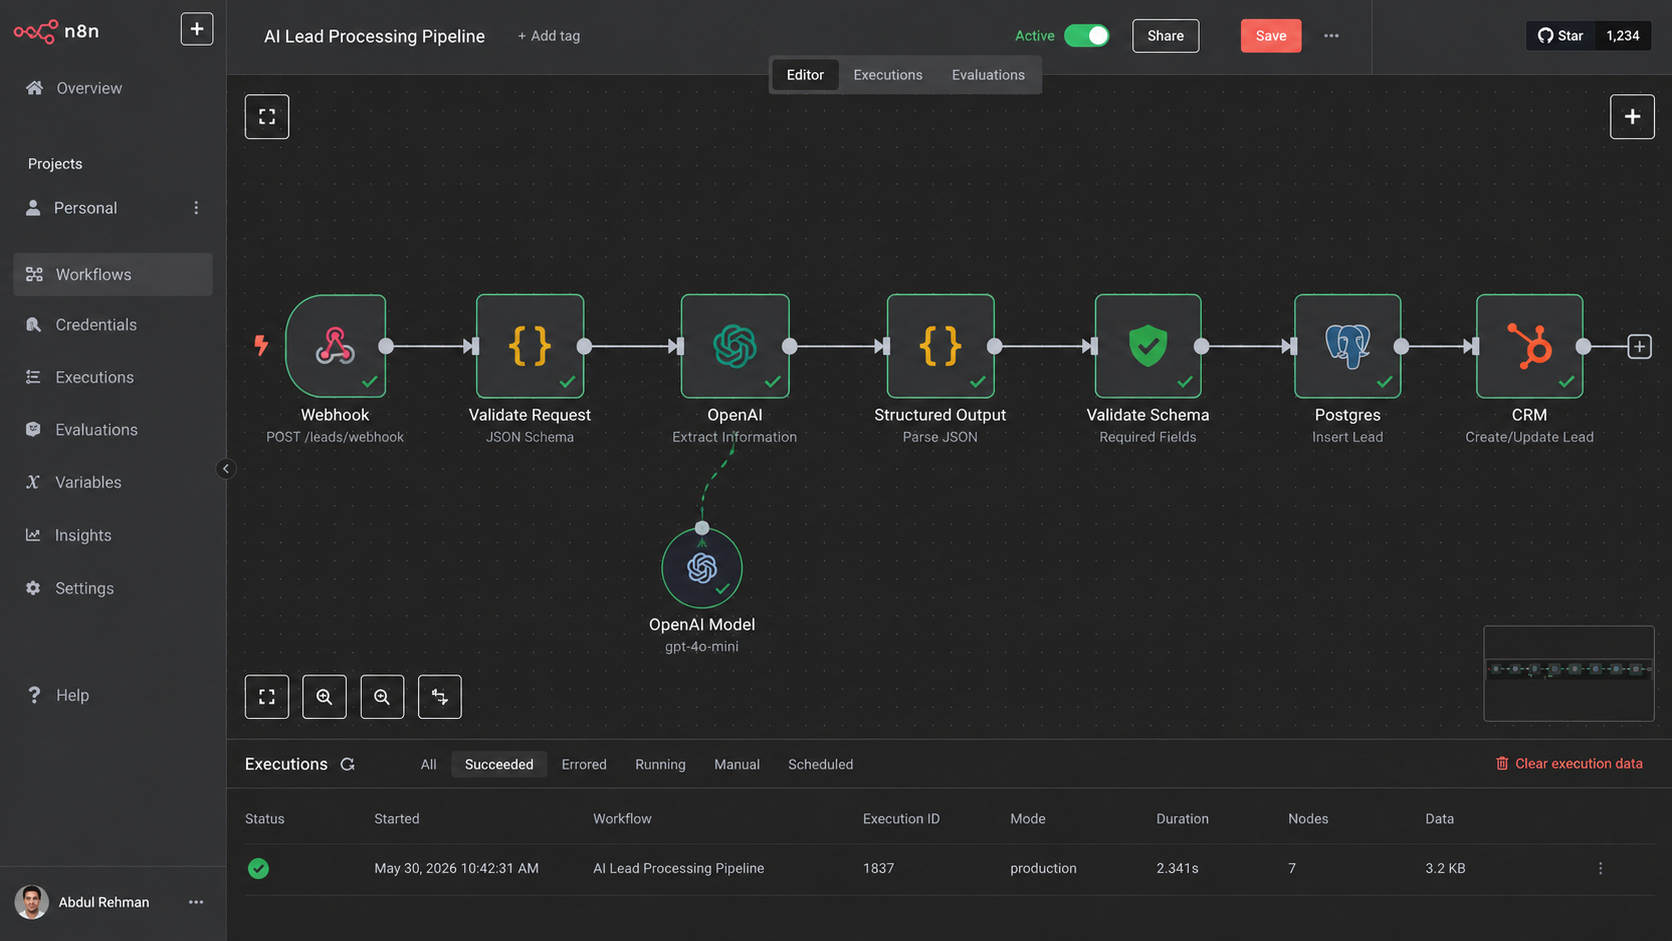Open workflow more options menu
The image size is (1672, 941).
pos(1331,36)
